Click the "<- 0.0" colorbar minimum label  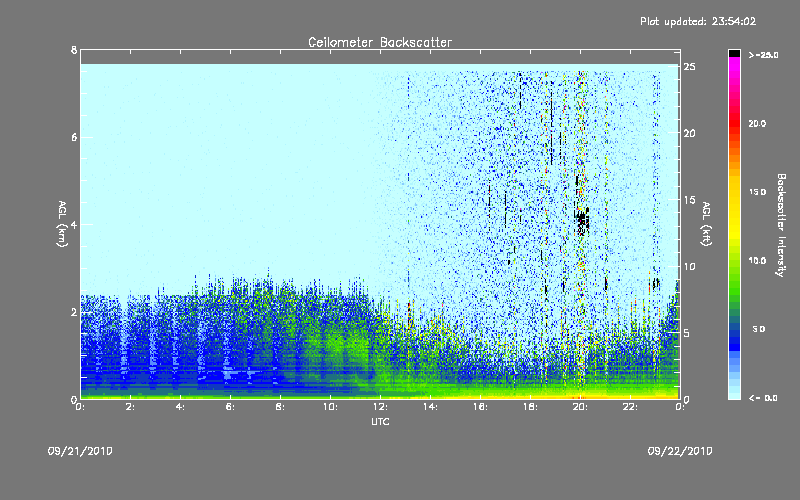(763, 398)
